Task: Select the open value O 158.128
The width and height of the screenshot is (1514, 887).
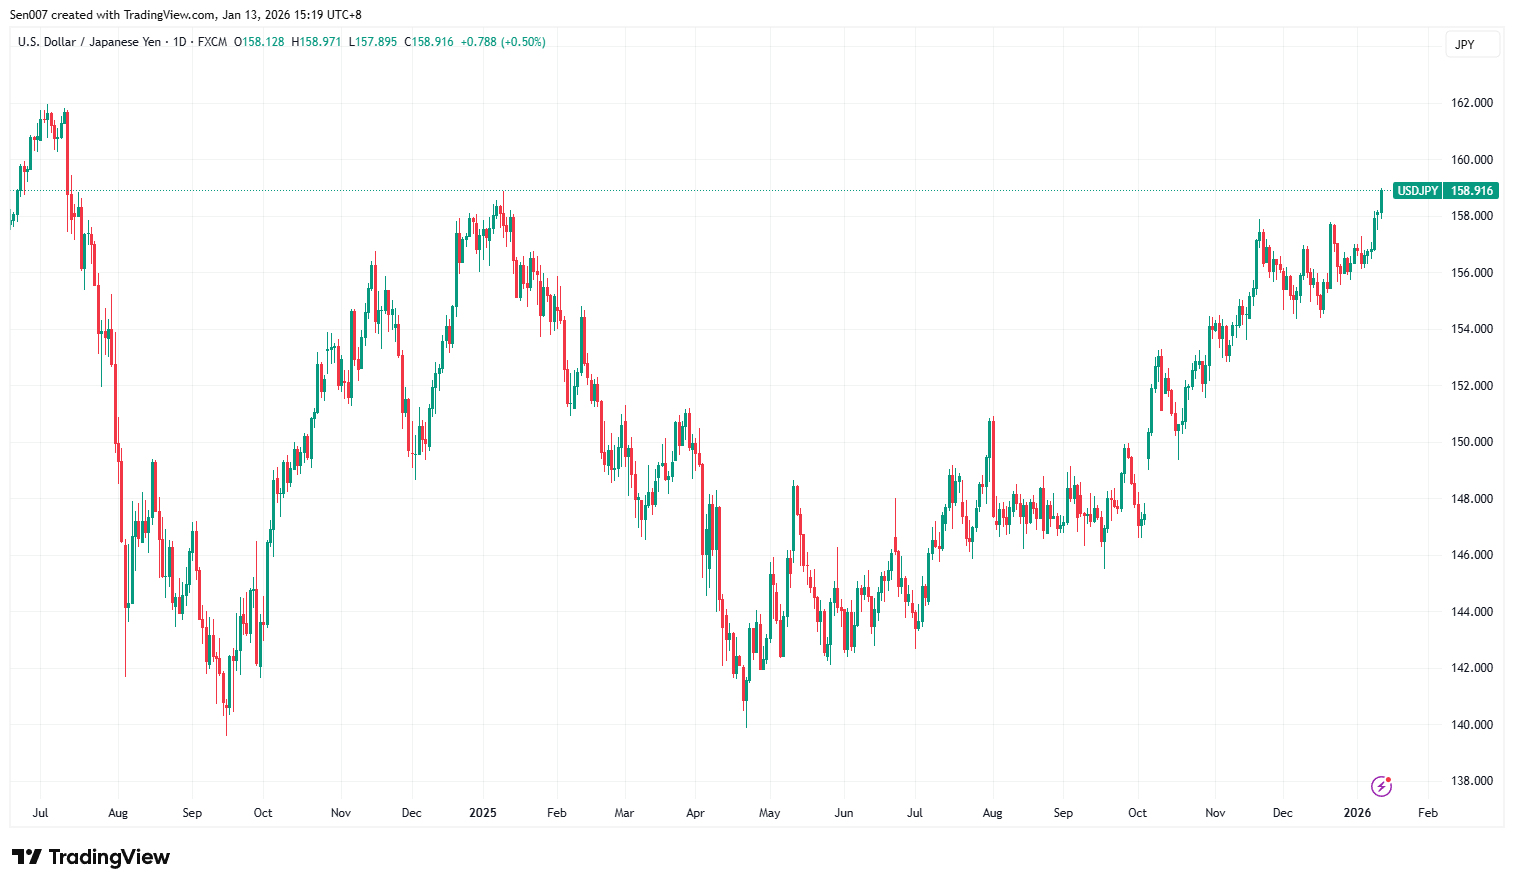Action: pyautogui.click(x=260, y=42)
